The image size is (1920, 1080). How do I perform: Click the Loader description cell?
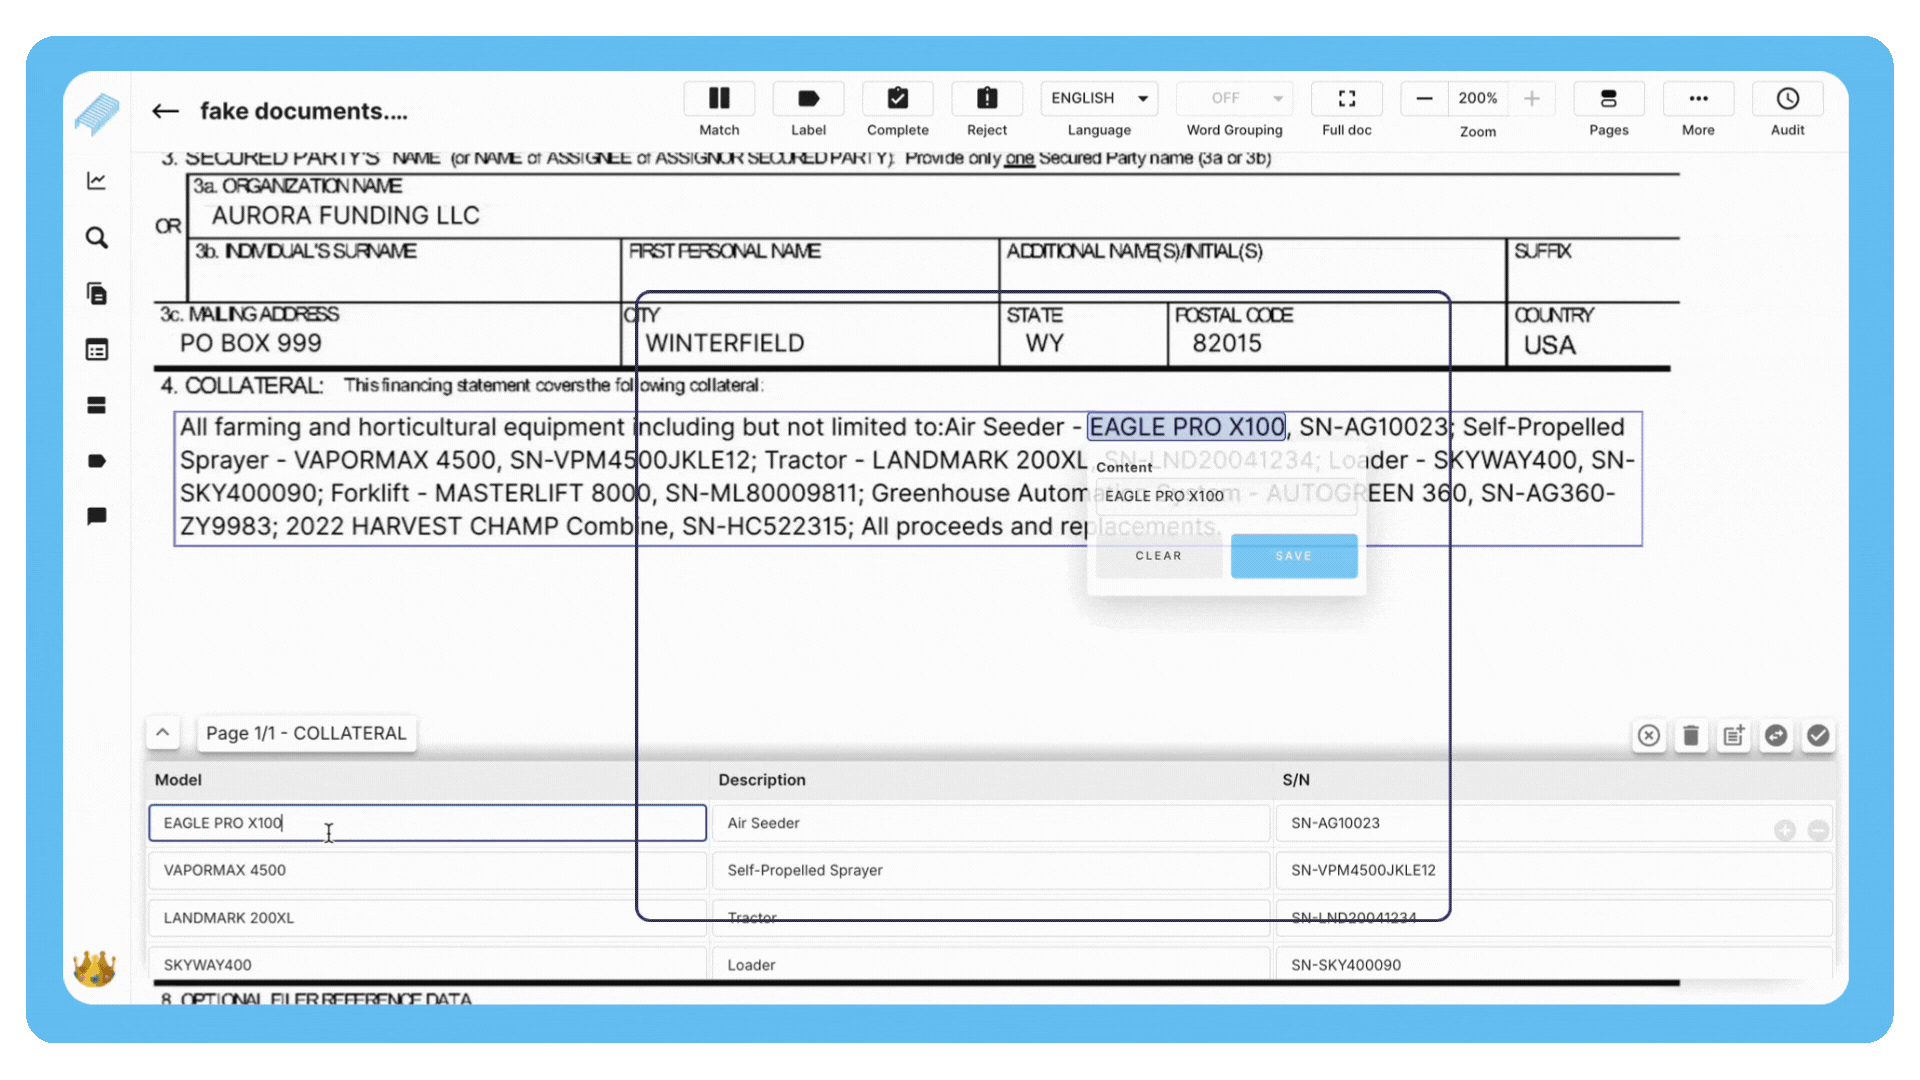[x=991, y=965]
